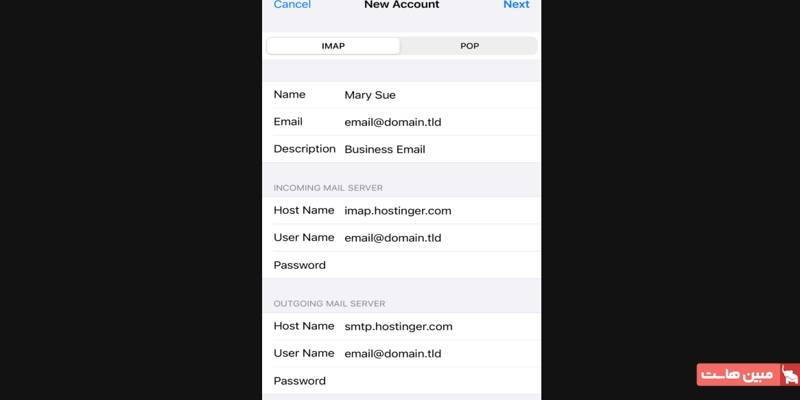This screenshot has height=400, width=800.
Task: Edit the Name field showing Mary Sue
Action: coord(402,95)
